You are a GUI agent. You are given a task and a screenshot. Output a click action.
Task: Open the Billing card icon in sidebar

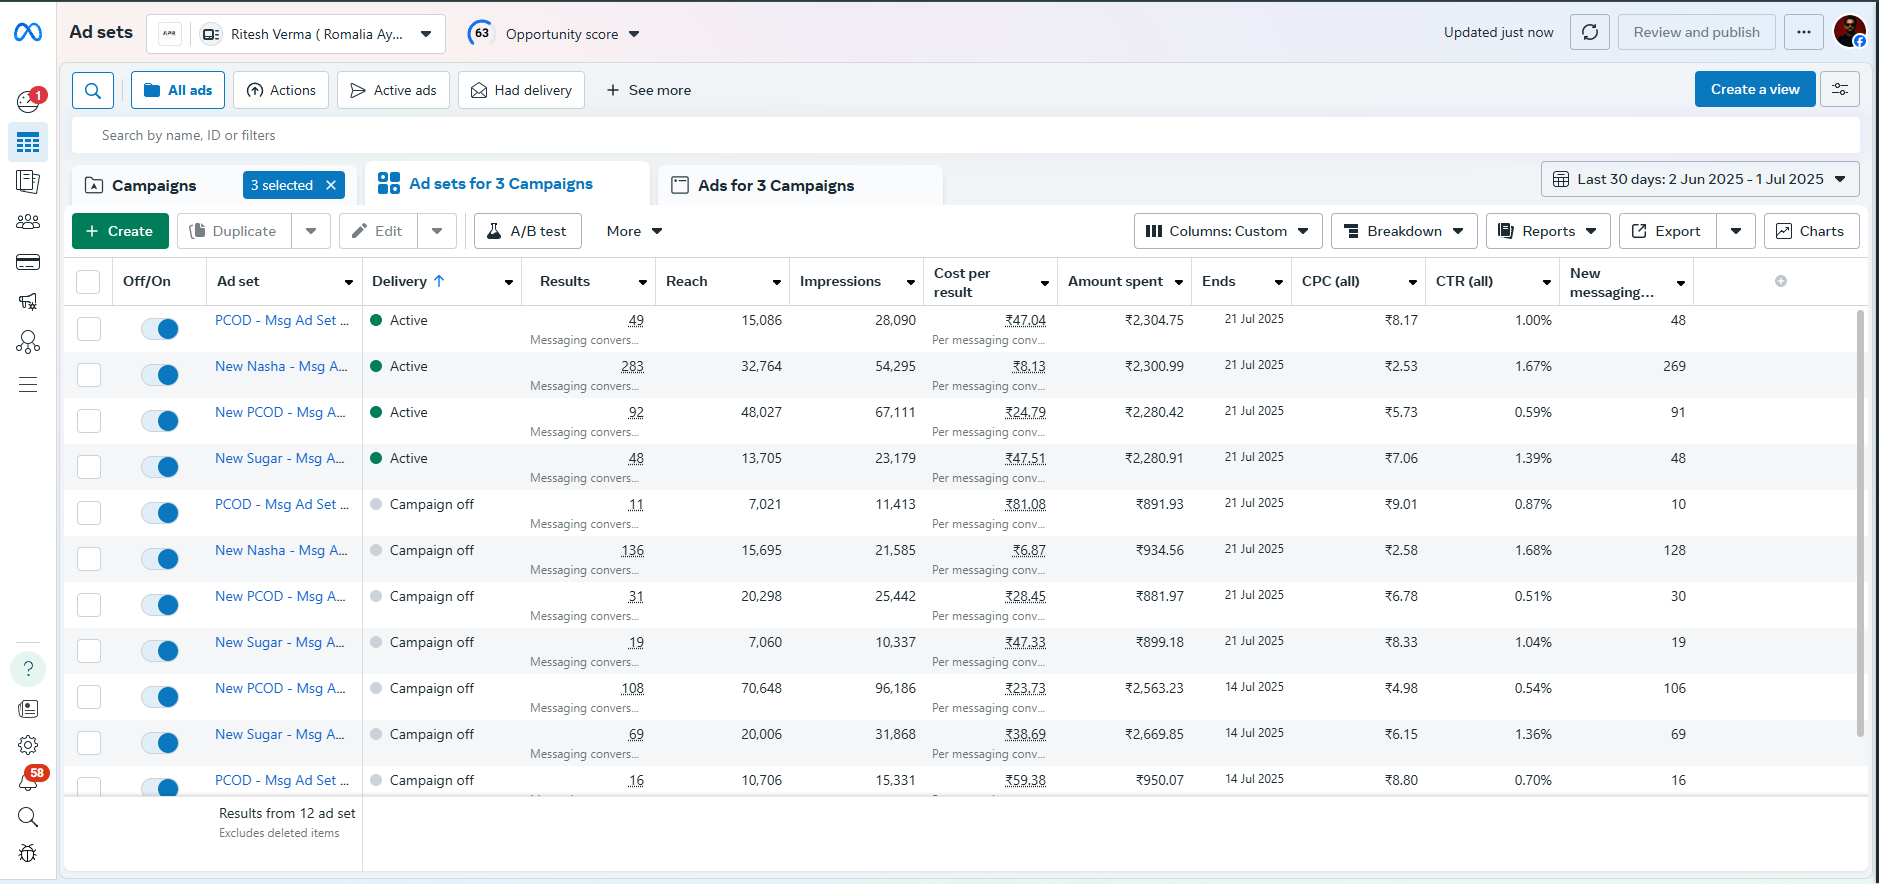coord(28,262)
